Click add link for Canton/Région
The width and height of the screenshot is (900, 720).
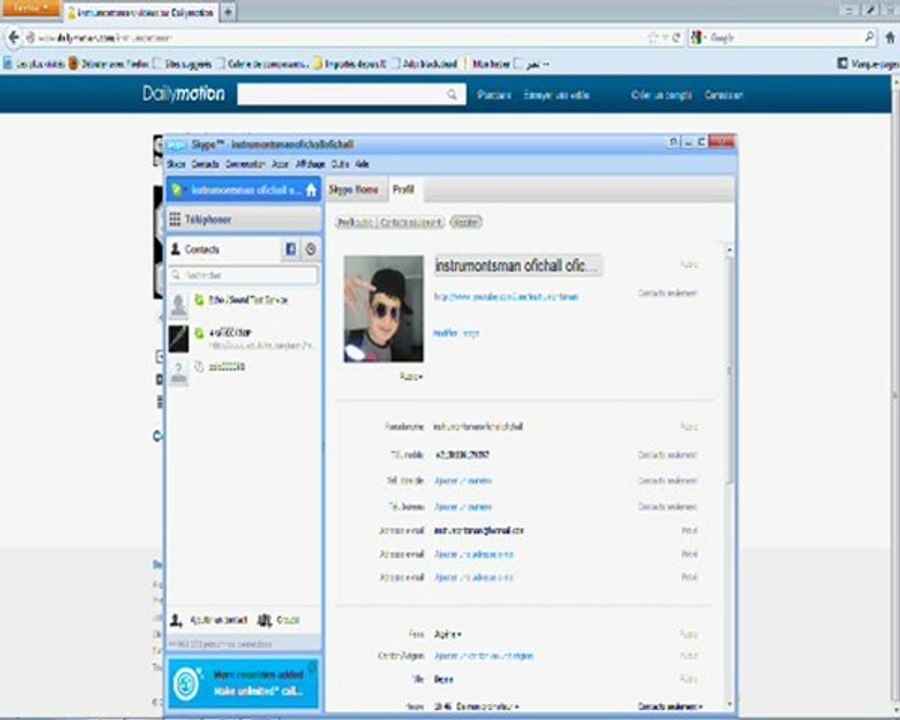point(484,656)
